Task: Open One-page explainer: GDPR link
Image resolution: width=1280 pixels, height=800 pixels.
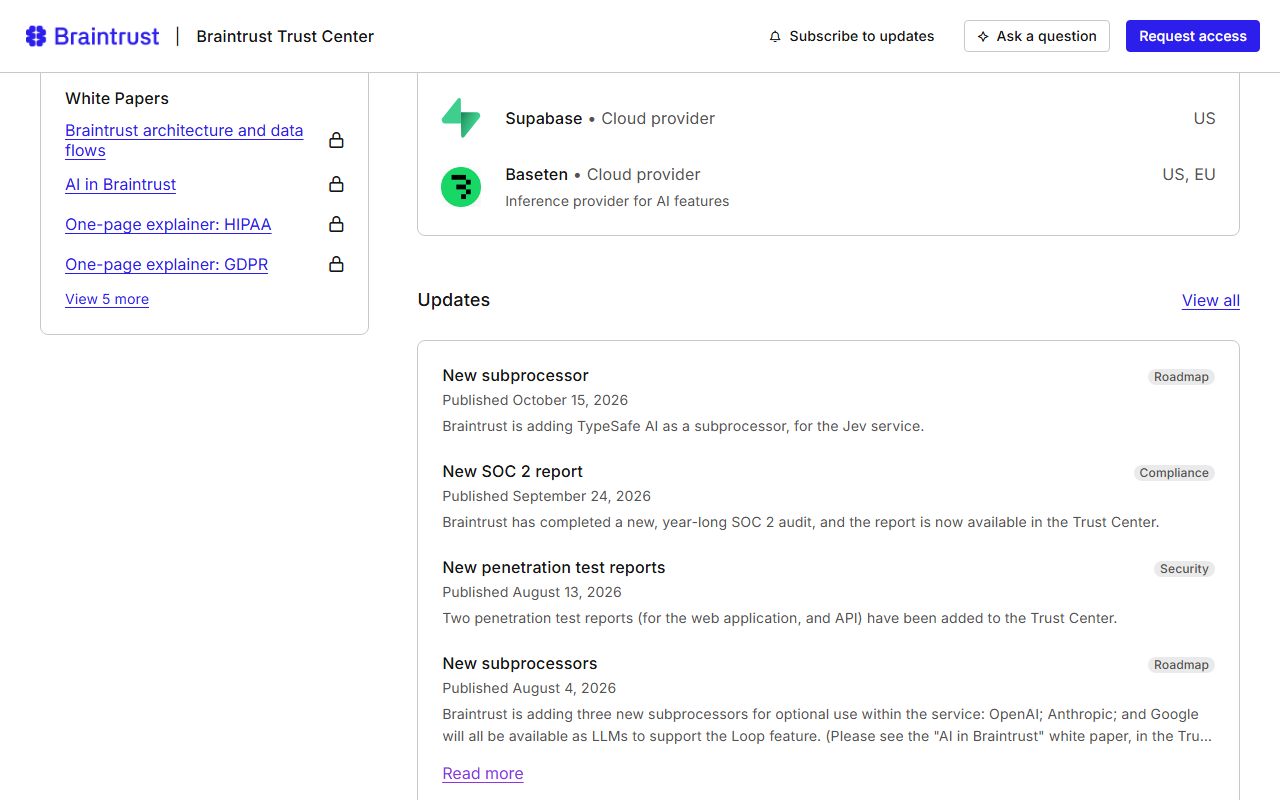Action: tap(167, 264)
